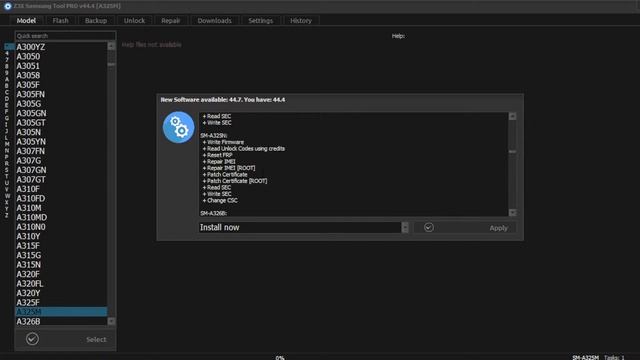Click the model list scrollbar thumb
The height and width of the screenshot is (360, 640).
[x=111, y=64]
